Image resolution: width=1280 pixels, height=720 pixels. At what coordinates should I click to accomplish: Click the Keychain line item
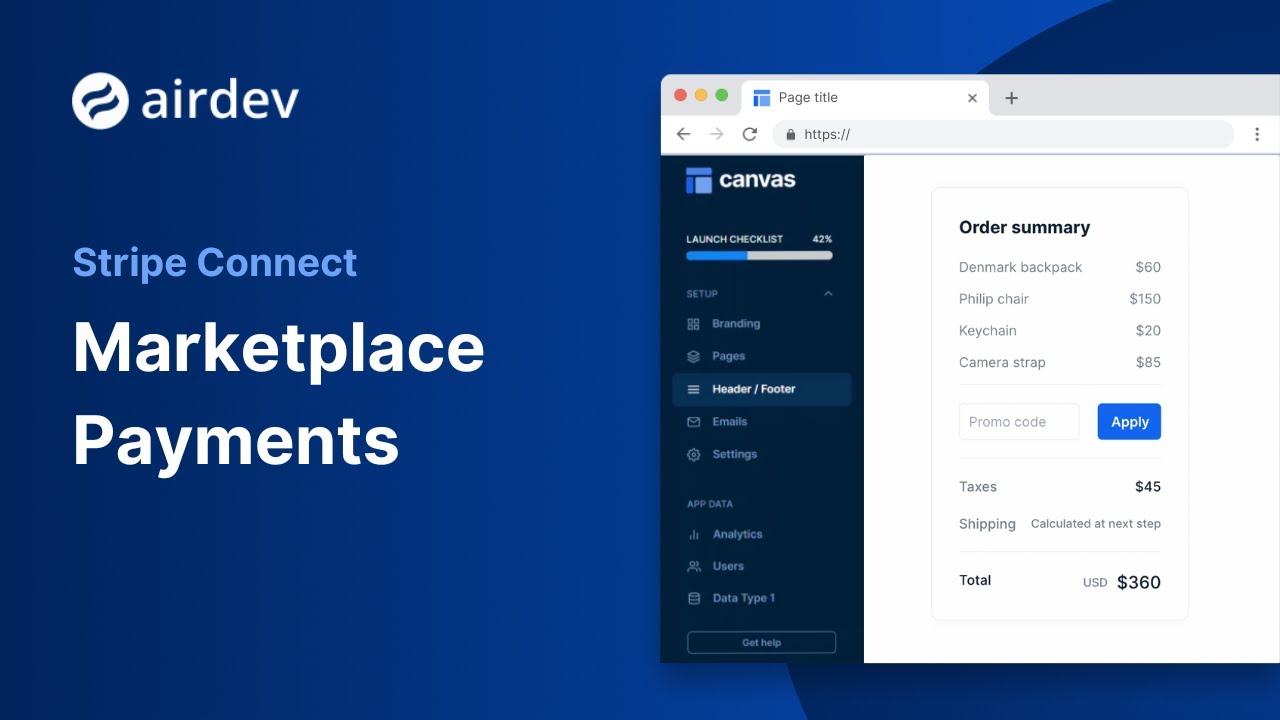coord(987,331)
